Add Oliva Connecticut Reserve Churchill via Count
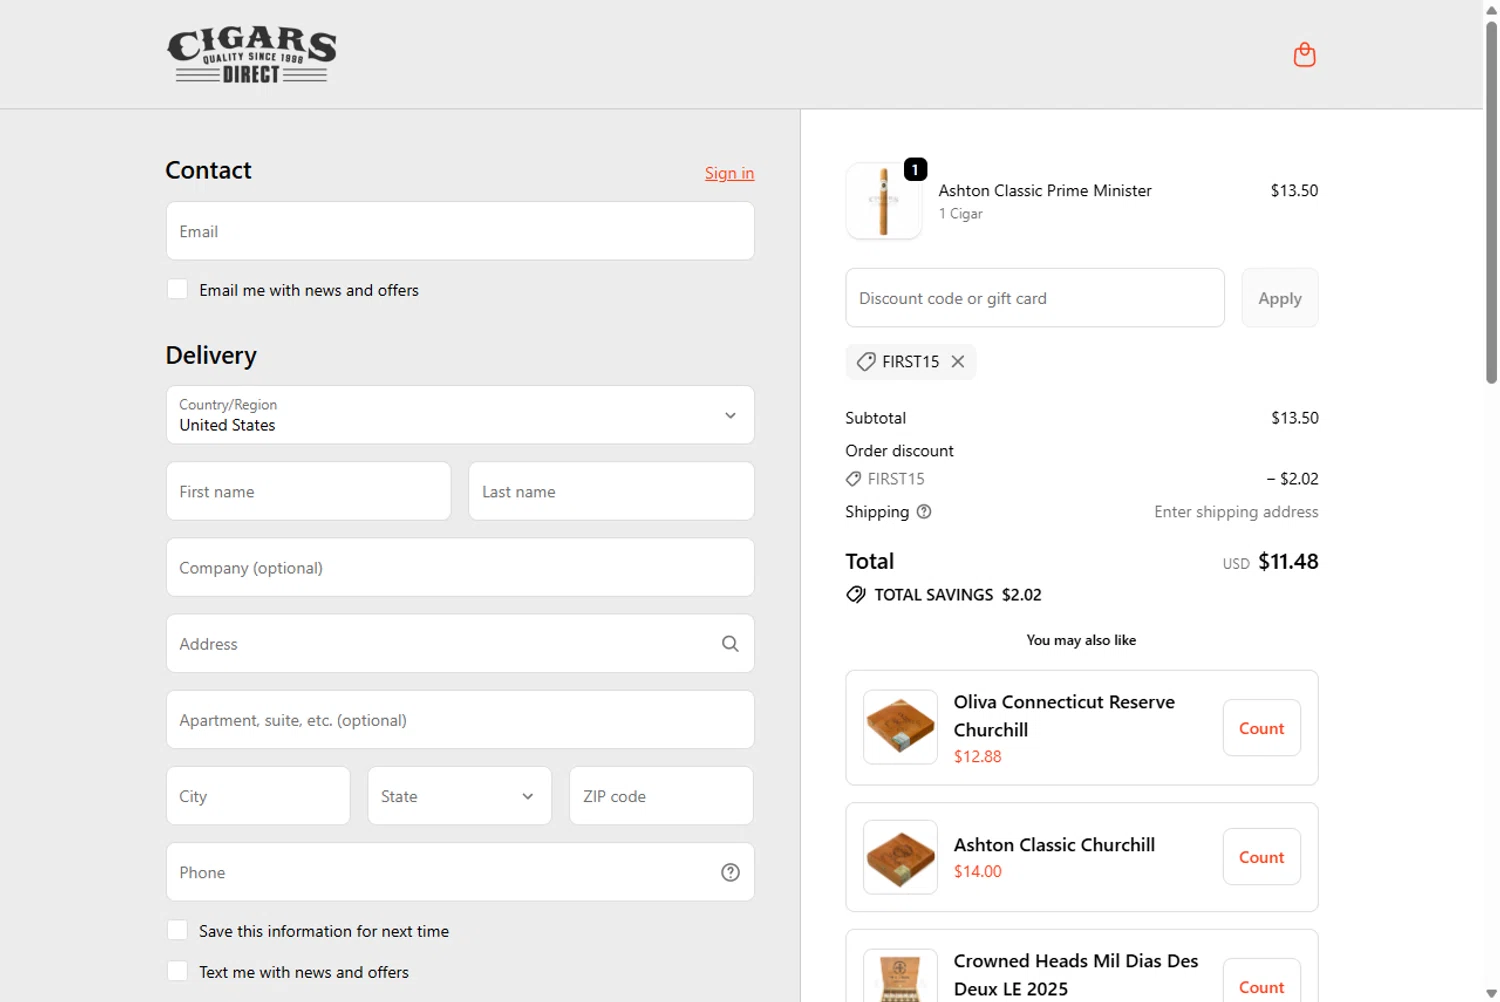The image size is (1500, 1002). [1261, 728]
